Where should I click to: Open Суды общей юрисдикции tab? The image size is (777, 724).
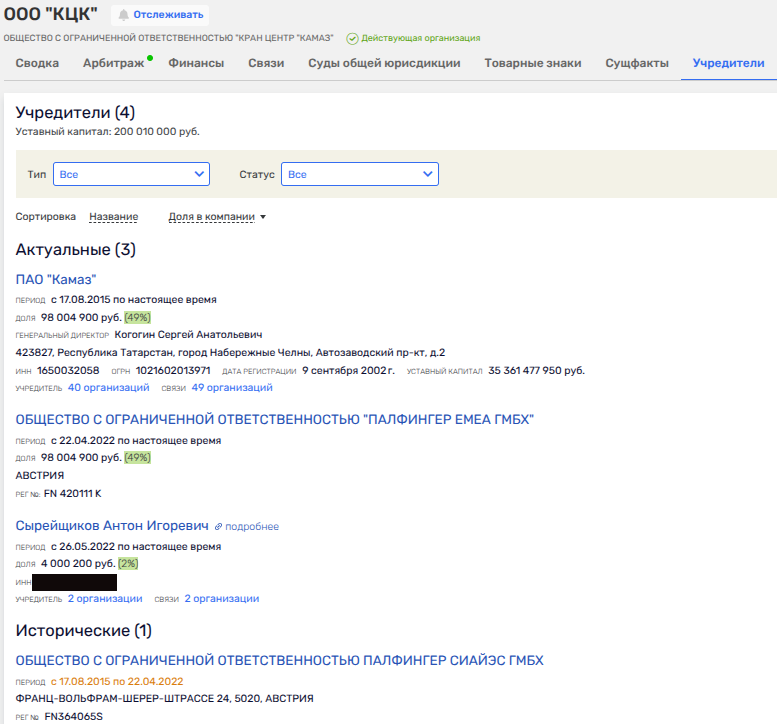pos(384,63)
